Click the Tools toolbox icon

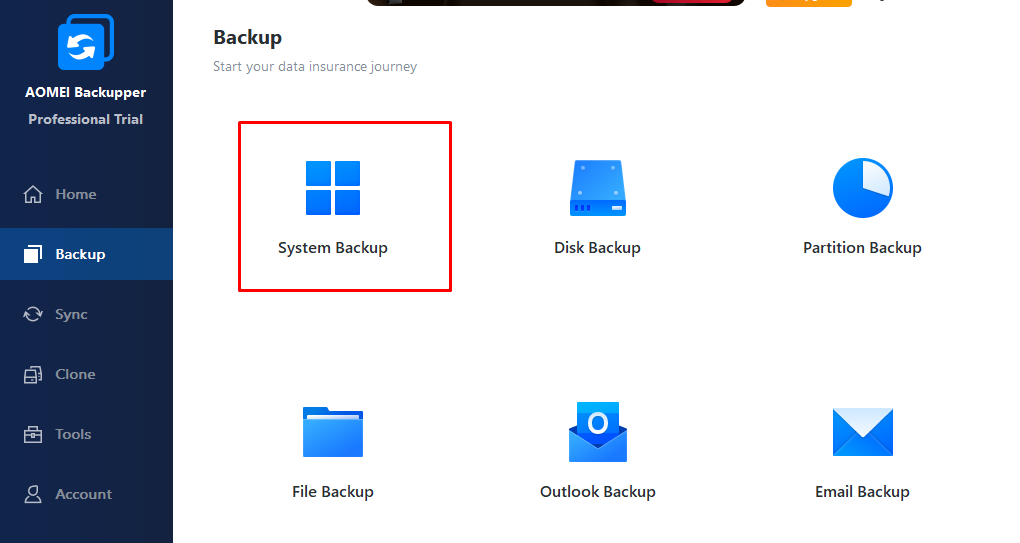[x=33, y=434]
